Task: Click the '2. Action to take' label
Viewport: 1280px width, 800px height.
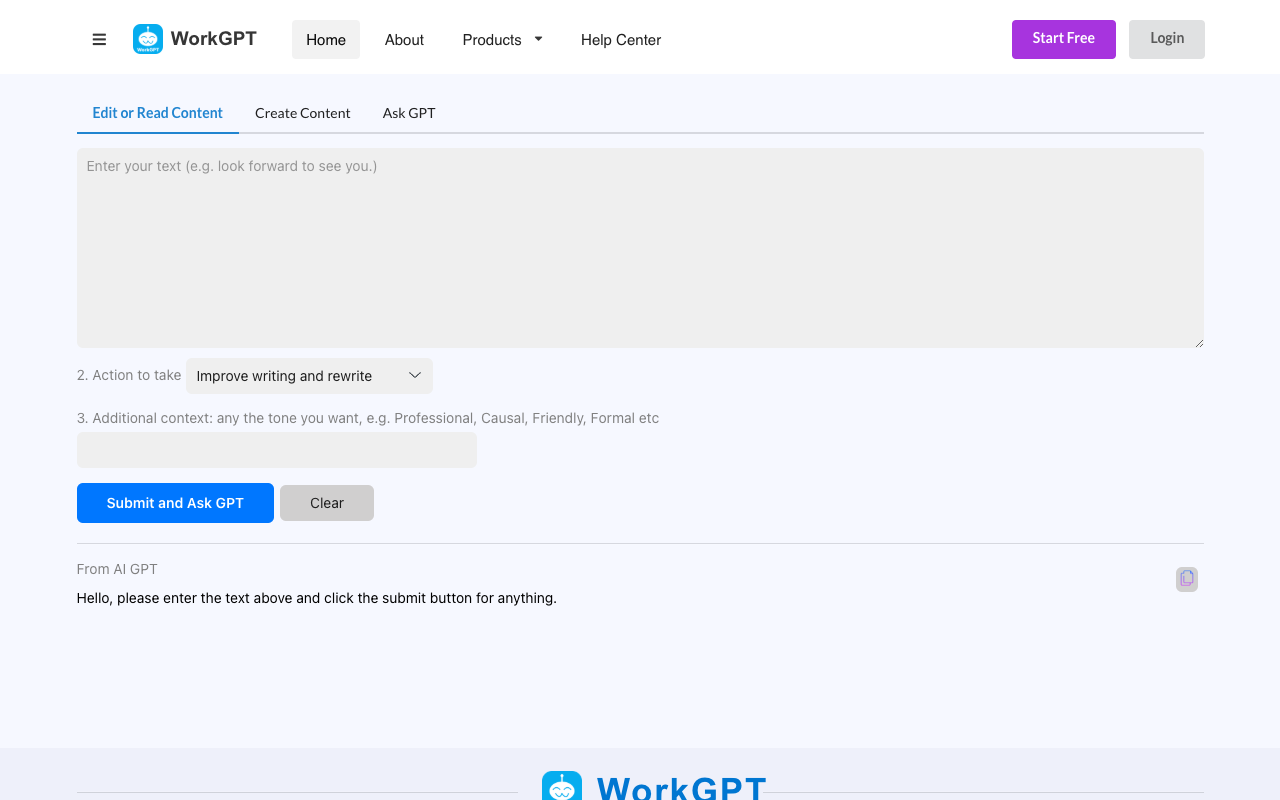Action: pyautogui.click(x=129, y=375)
